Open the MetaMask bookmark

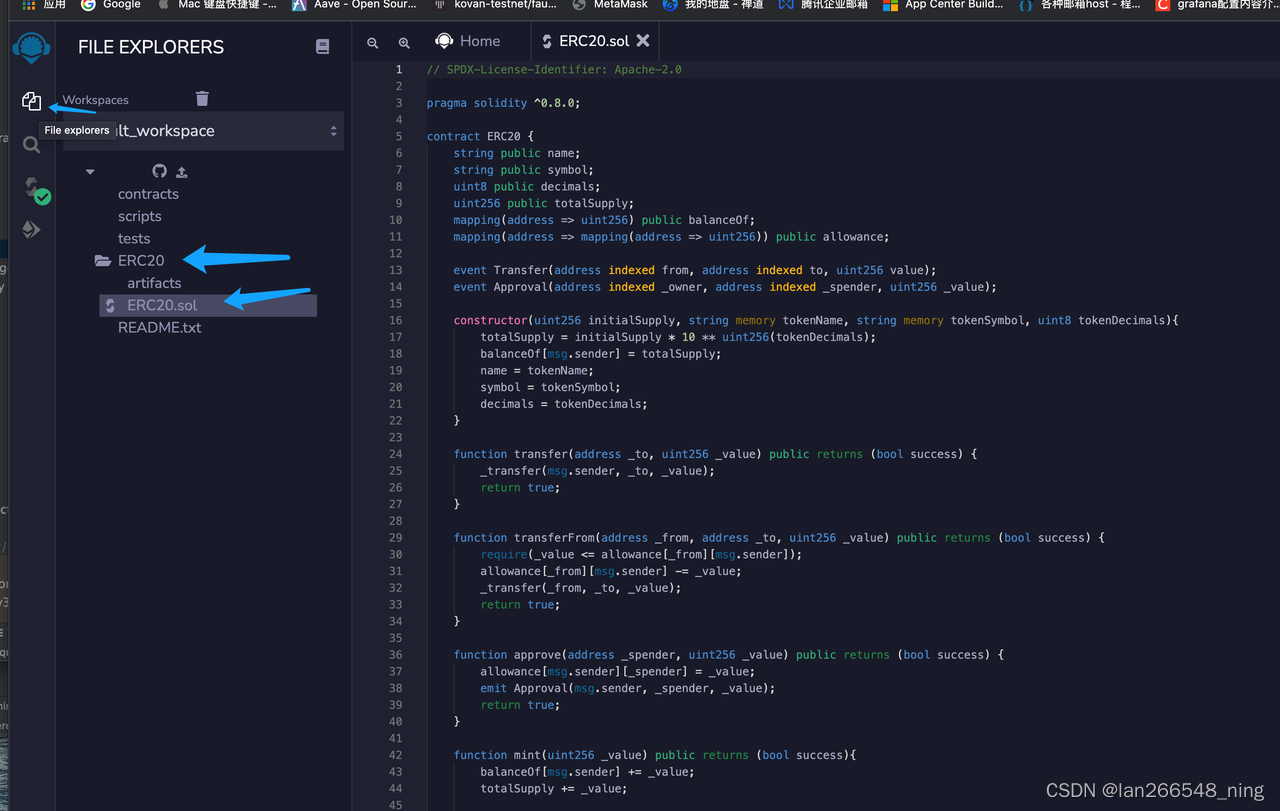pos(611,5)
